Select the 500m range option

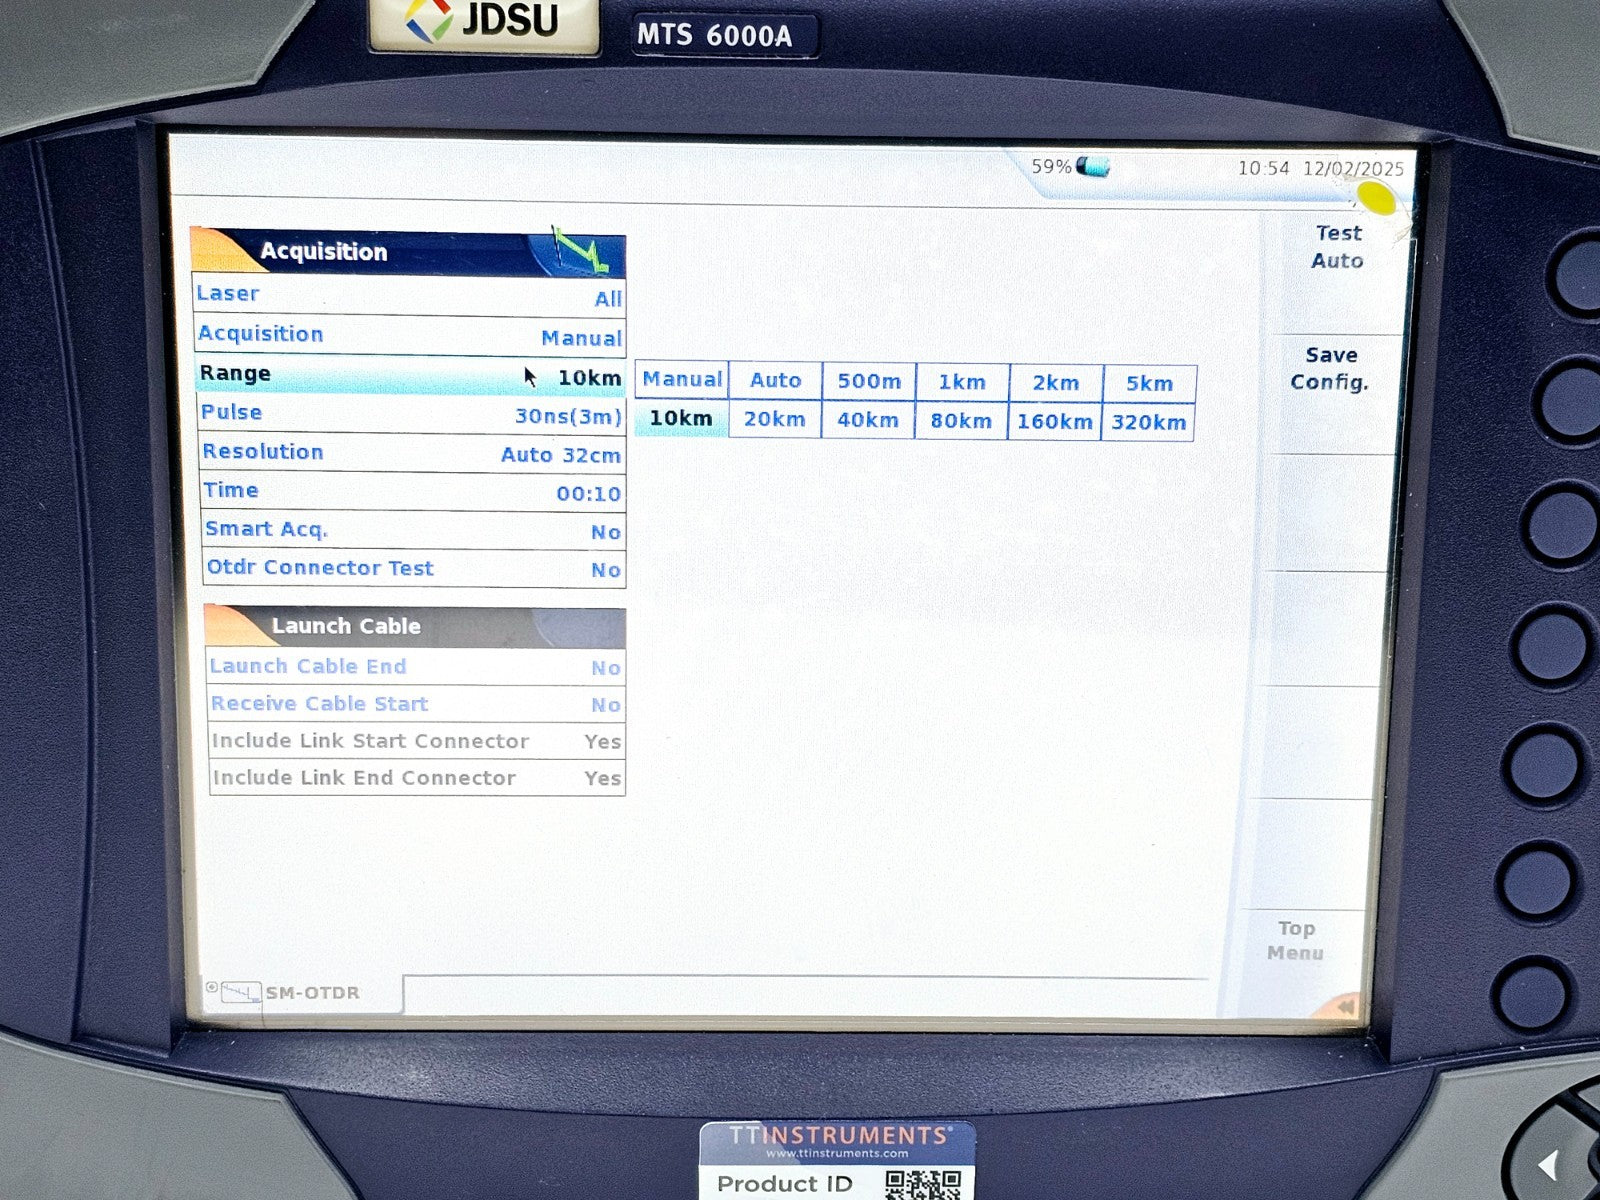click(868, 381)
